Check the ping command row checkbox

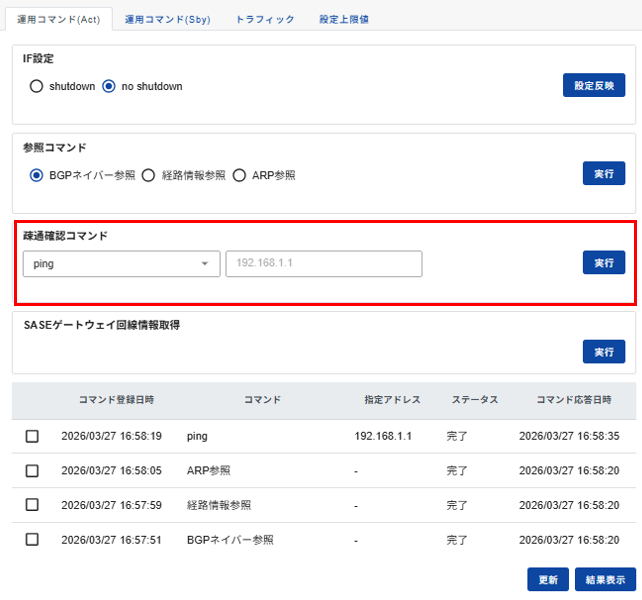(32, 436)
